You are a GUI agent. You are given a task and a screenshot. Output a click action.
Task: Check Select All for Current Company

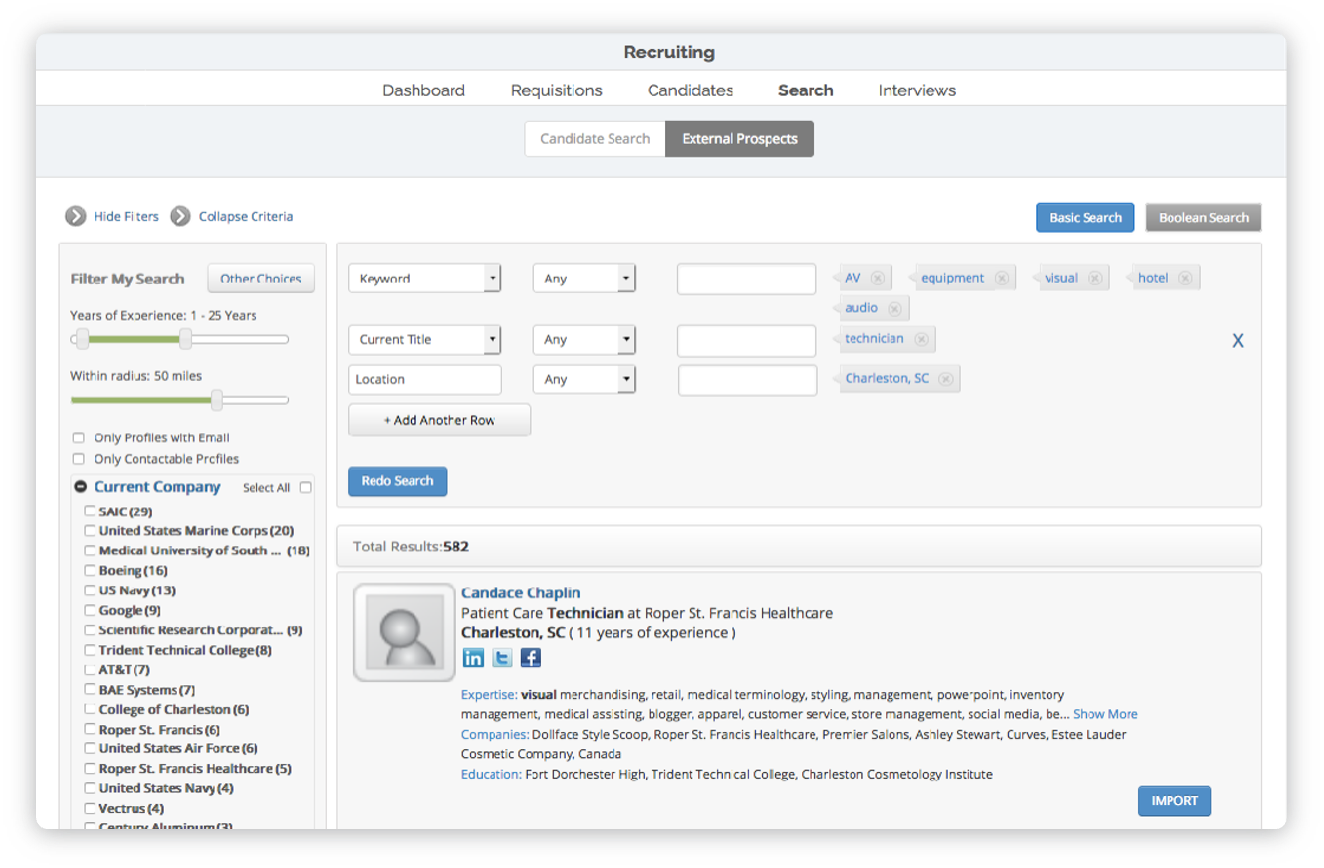pos(305,487)
